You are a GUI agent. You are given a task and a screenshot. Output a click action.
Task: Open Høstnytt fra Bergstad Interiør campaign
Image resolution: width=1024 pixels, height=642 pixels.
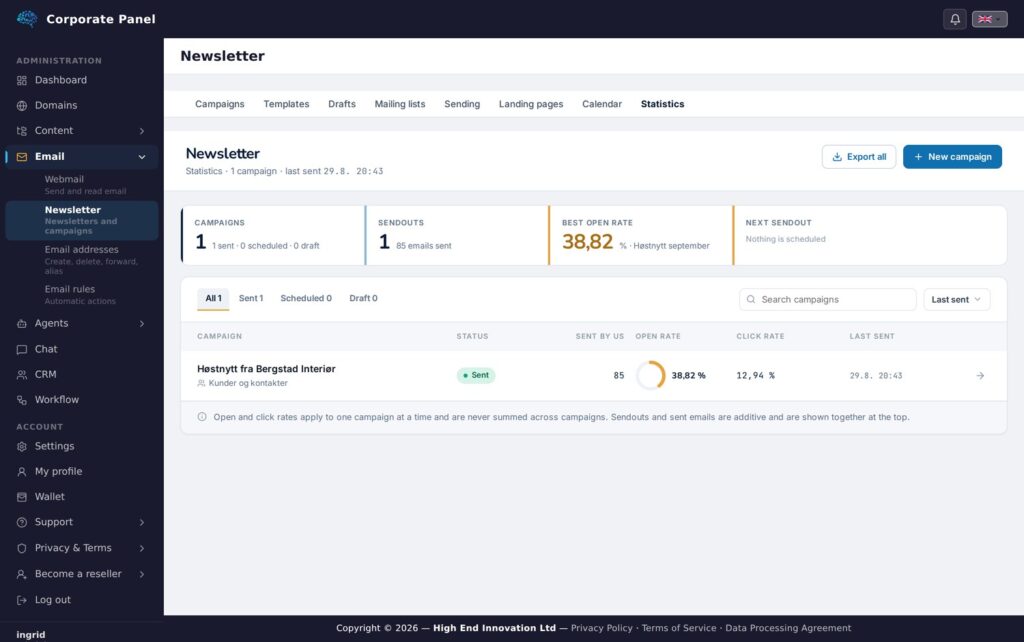266,369
